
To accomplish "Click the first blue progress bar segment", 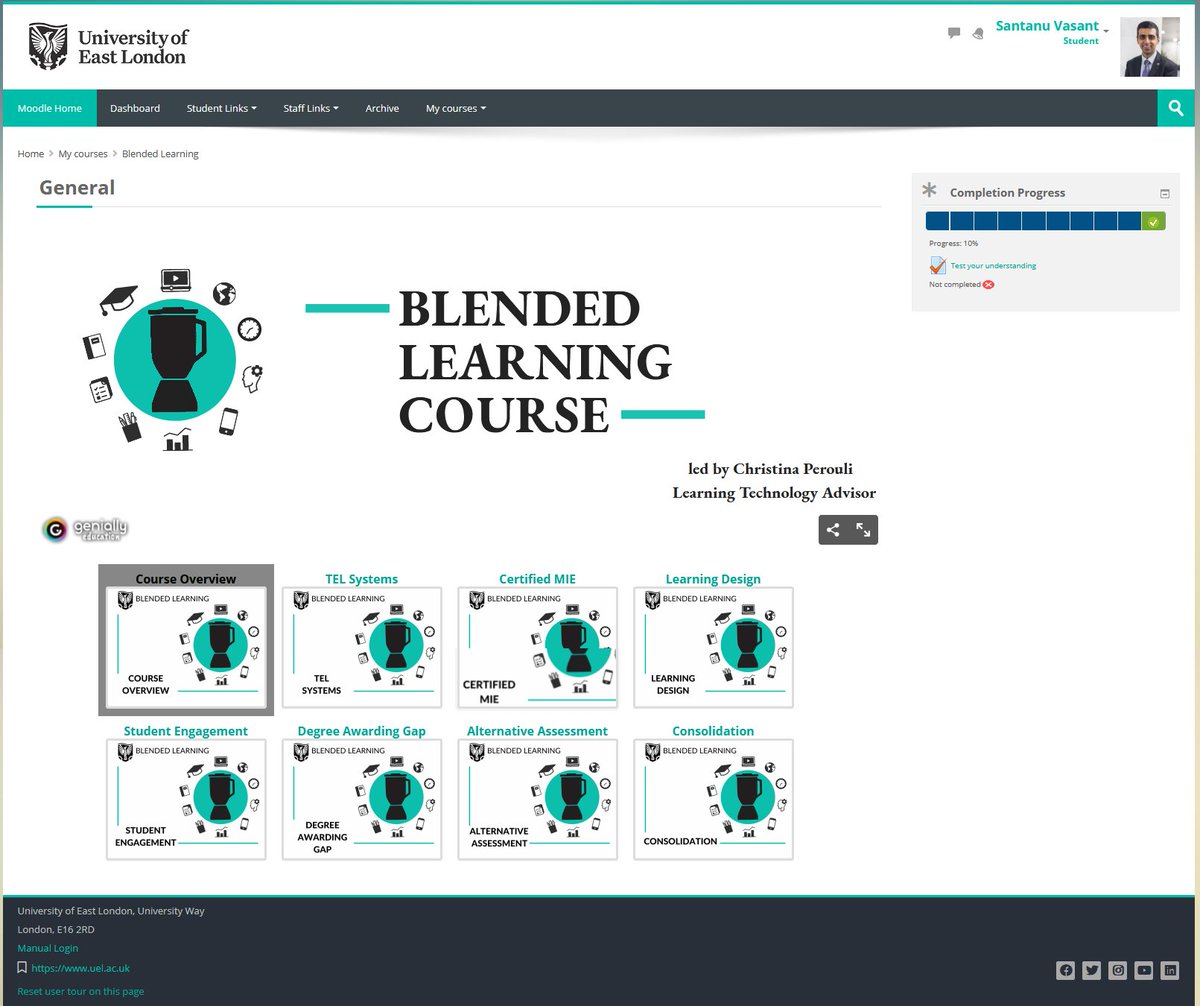I will pos(937,222).
